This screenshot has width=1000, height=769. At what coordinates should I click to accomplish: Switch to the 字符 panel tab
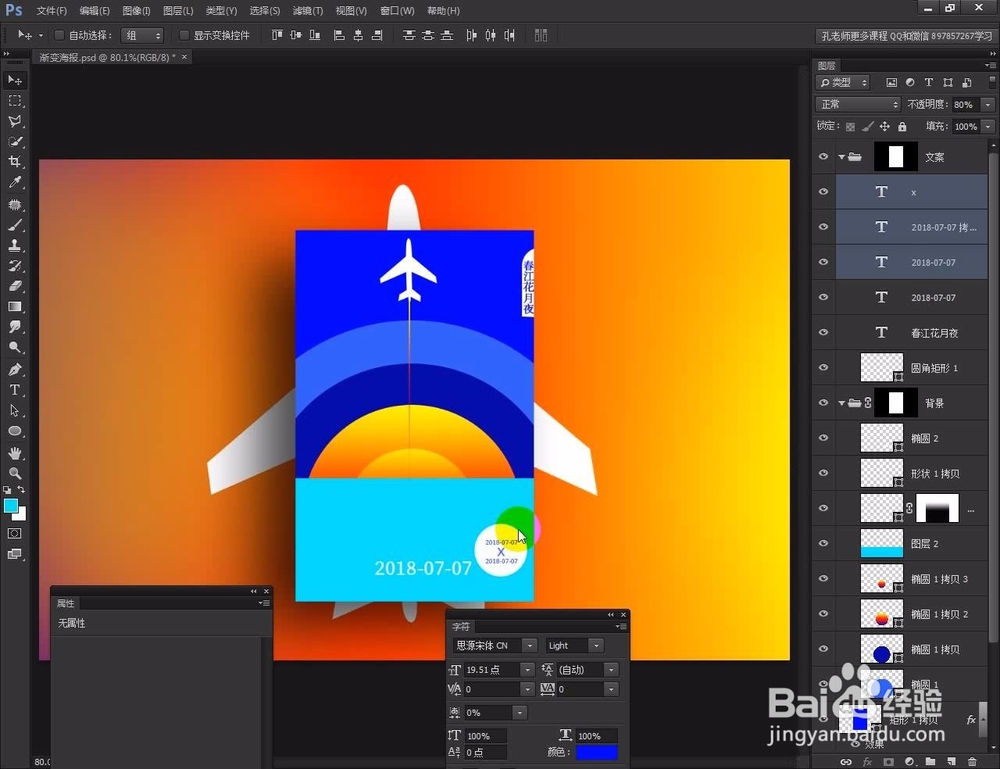[x=461, y=626]
